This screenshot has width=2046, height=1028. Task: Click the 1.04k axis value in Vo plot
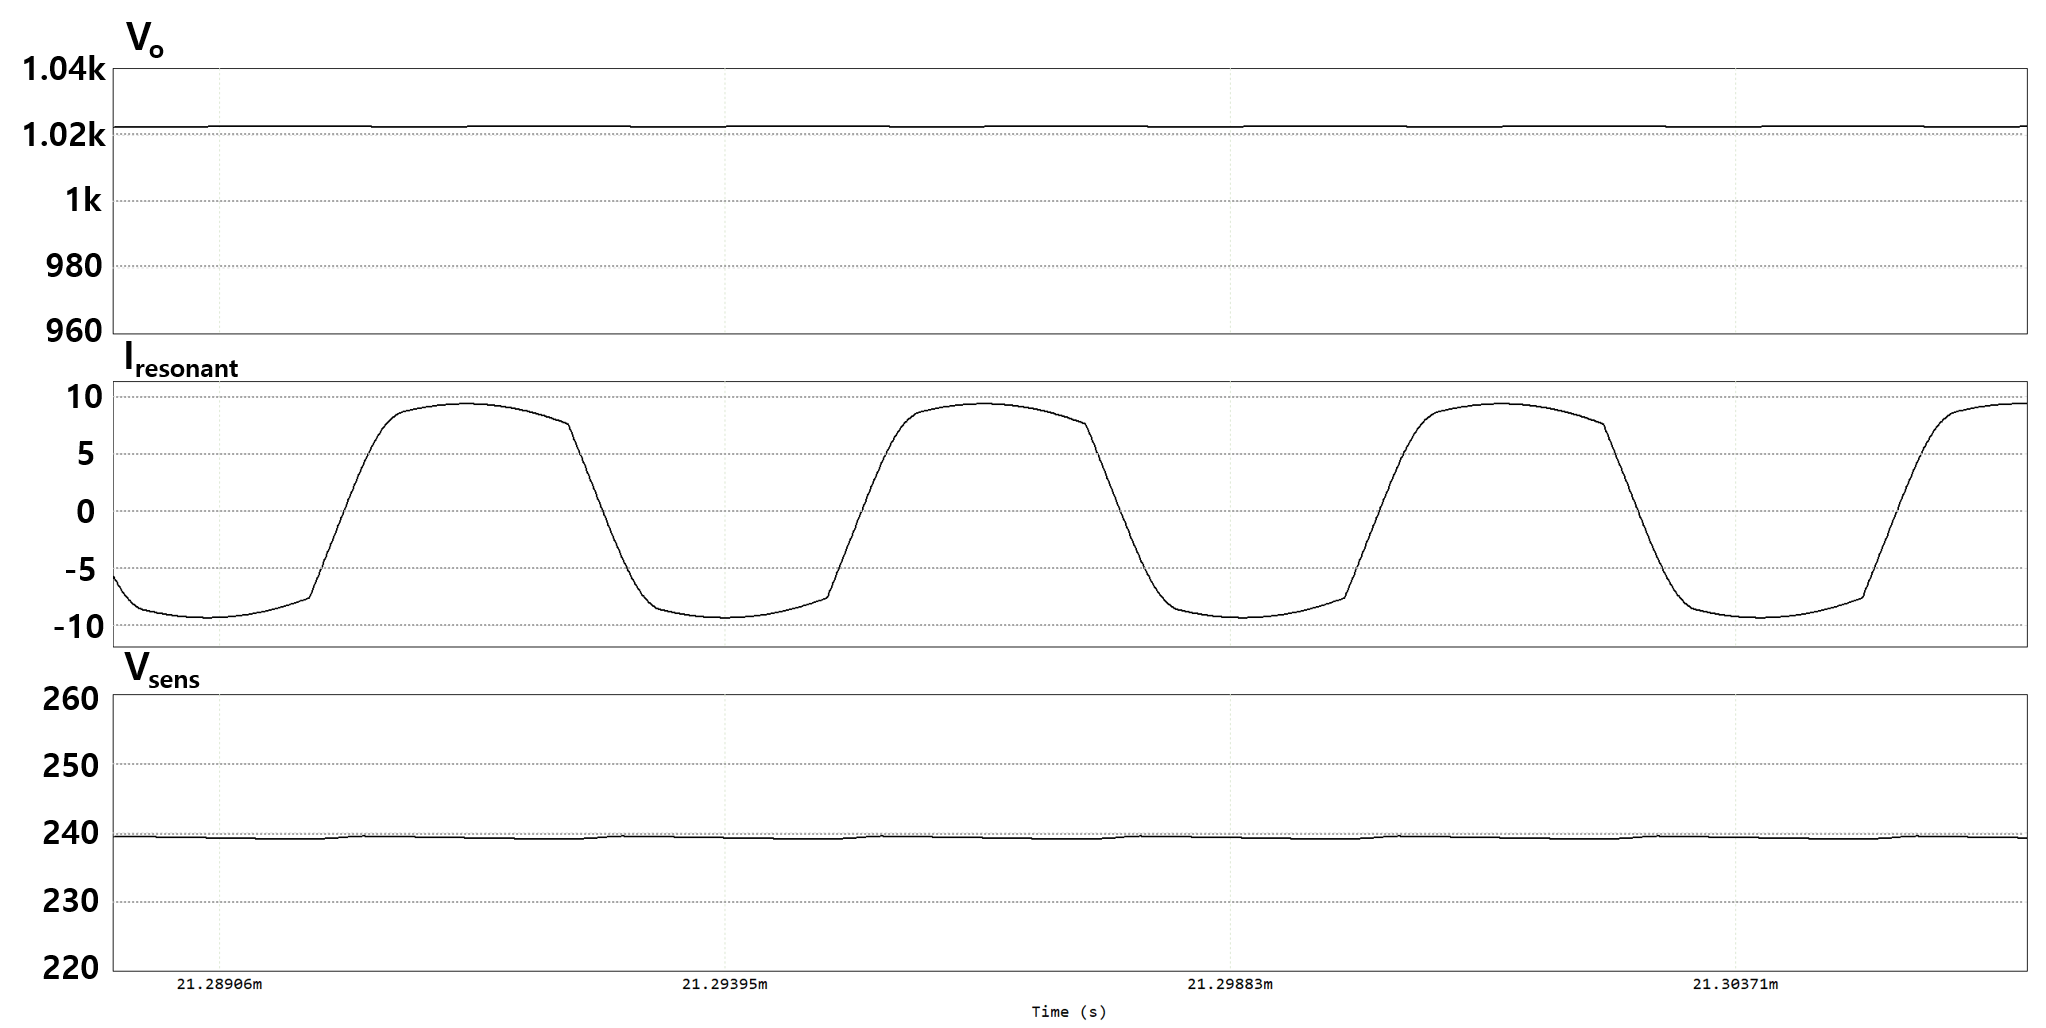coord(63,69)
